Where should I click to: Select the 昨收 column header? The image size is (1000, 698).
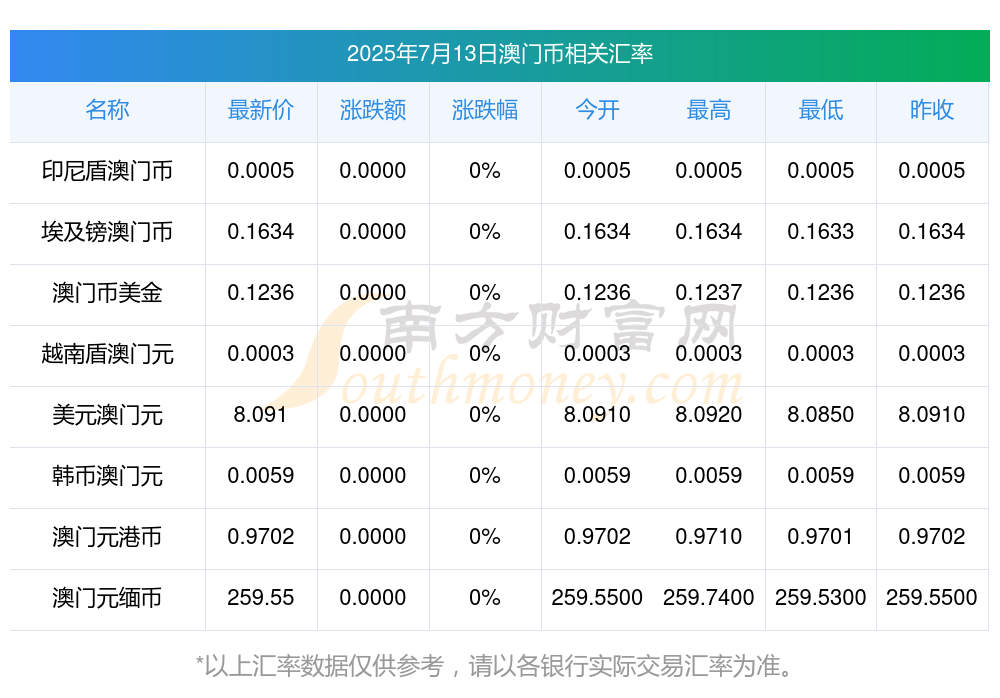pos(932,110)
